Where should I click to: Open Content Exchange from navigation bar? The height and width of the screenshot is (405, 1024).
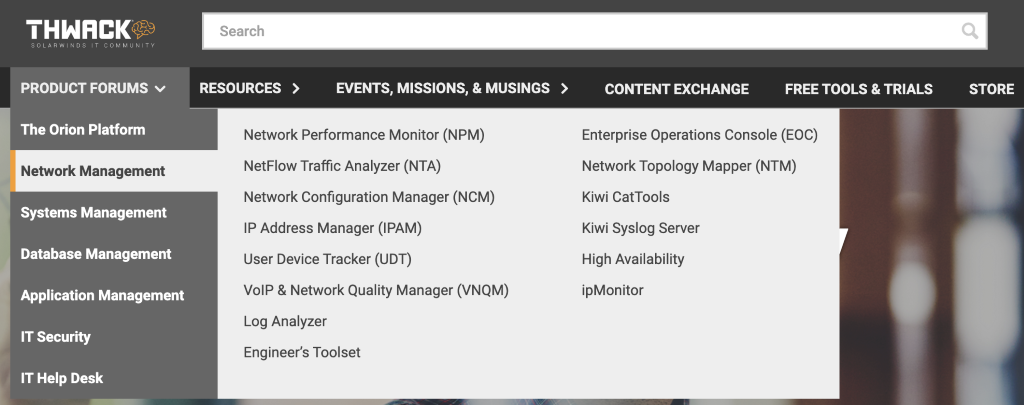coord(676,89)
